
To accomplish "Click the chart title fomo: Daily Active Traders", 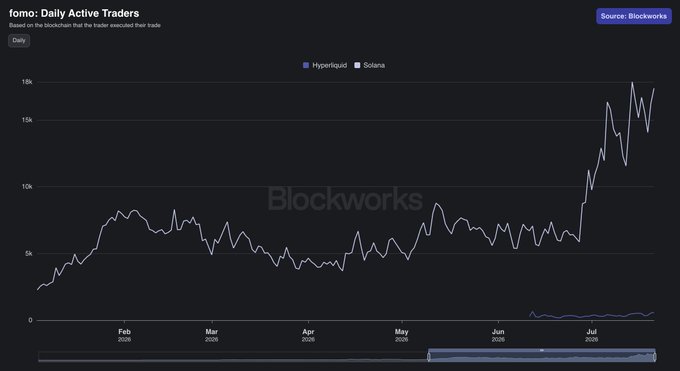I will (74, 13).
